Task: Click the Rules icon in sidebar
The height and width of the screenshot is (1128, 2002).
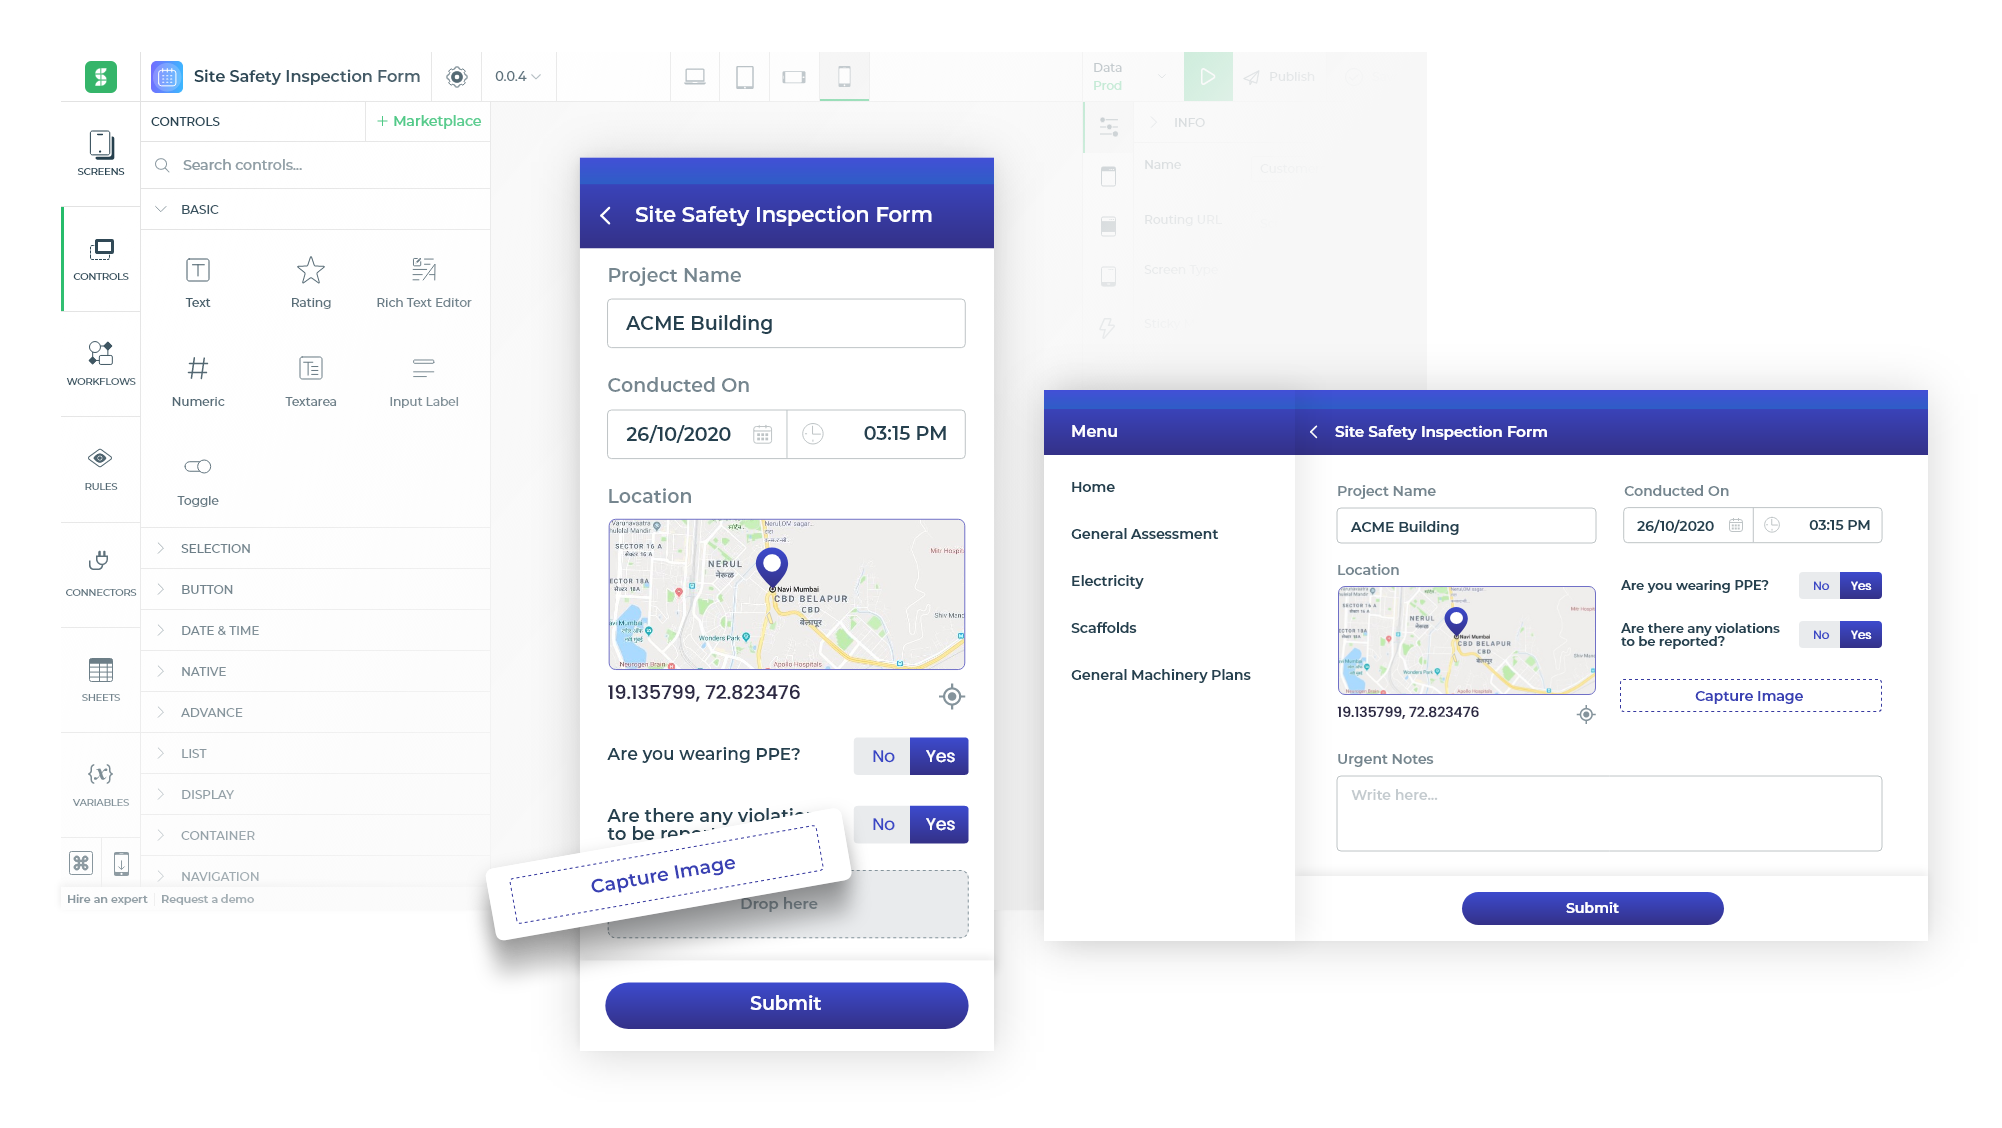Action: coord(100,468)
